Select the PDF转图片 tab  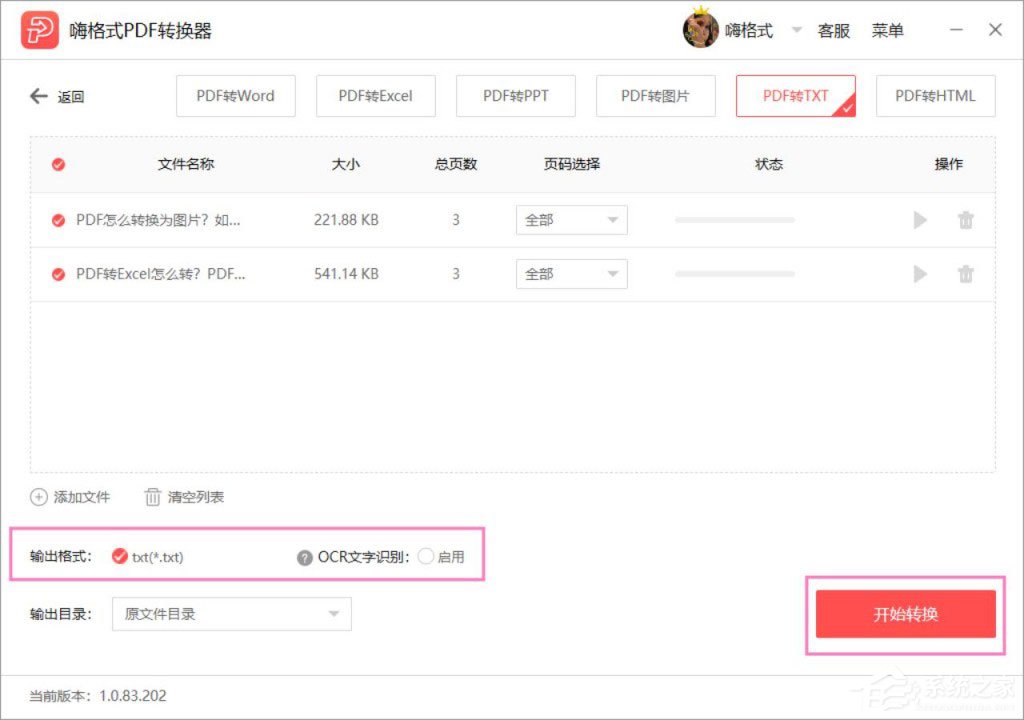point(655,96)
